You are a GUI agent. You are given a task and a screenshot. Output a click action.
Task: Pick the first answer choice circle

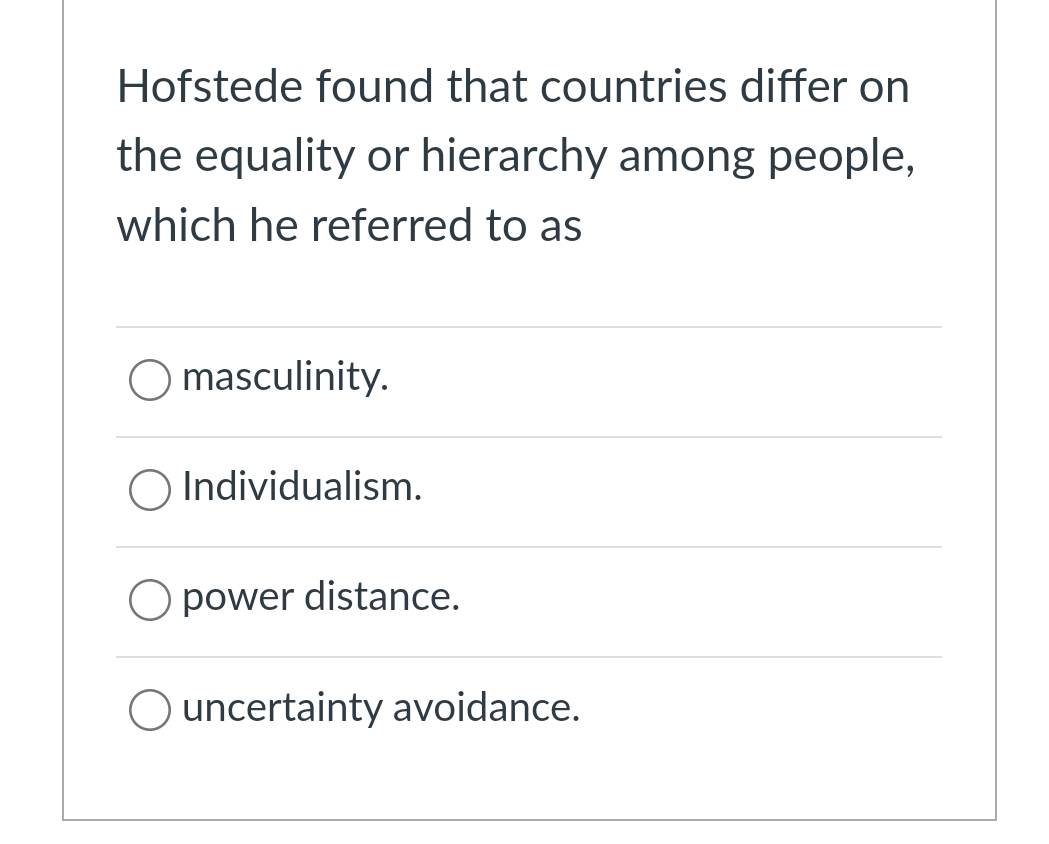pos(149,380)
